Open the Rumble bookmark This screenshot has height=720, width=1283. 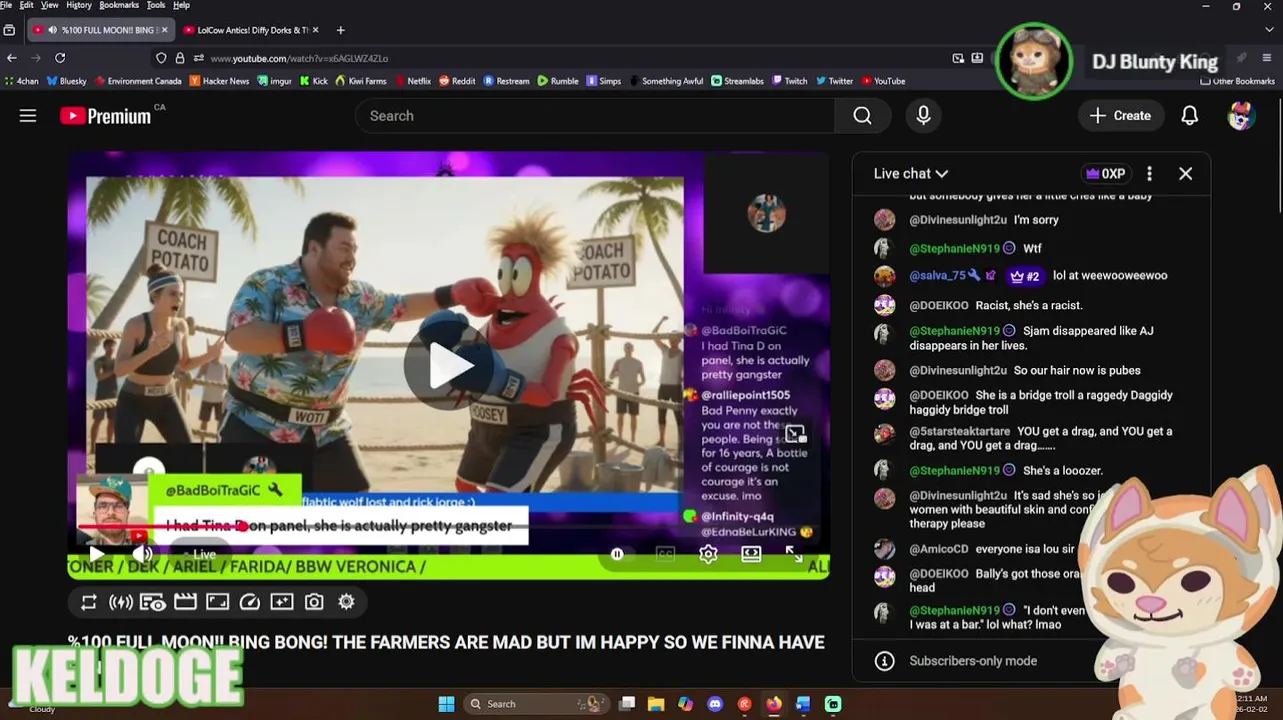[558, 81]
